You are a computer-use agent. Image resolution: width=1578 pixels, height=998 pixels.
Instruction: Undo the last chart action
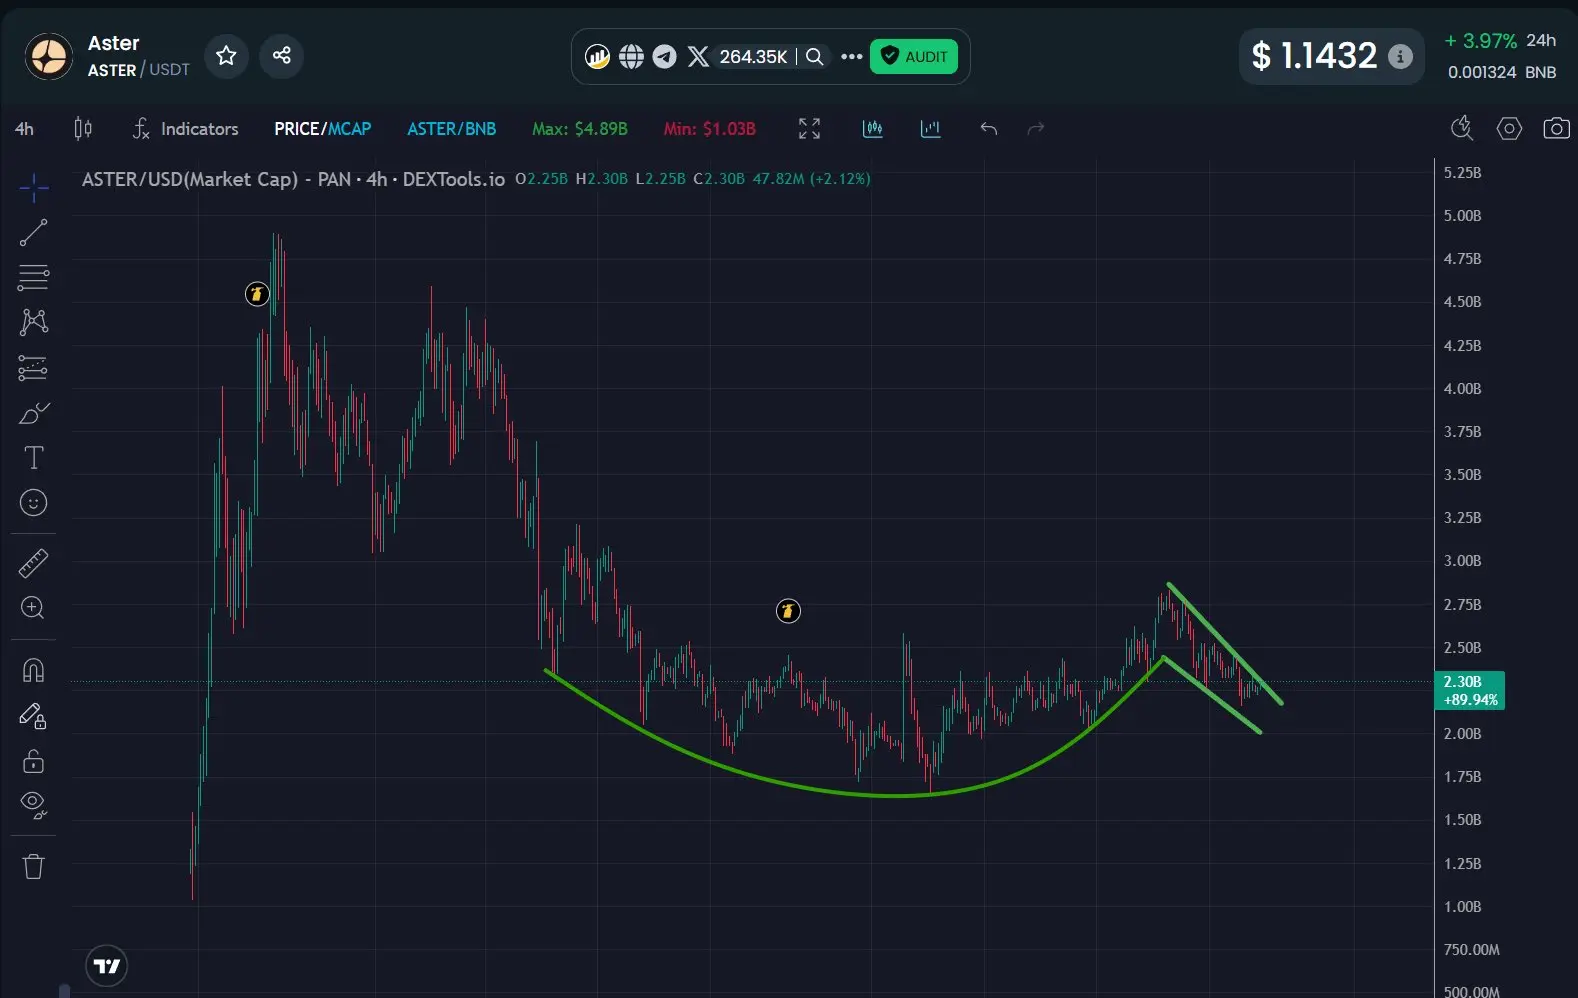click(x=989, y=129)
